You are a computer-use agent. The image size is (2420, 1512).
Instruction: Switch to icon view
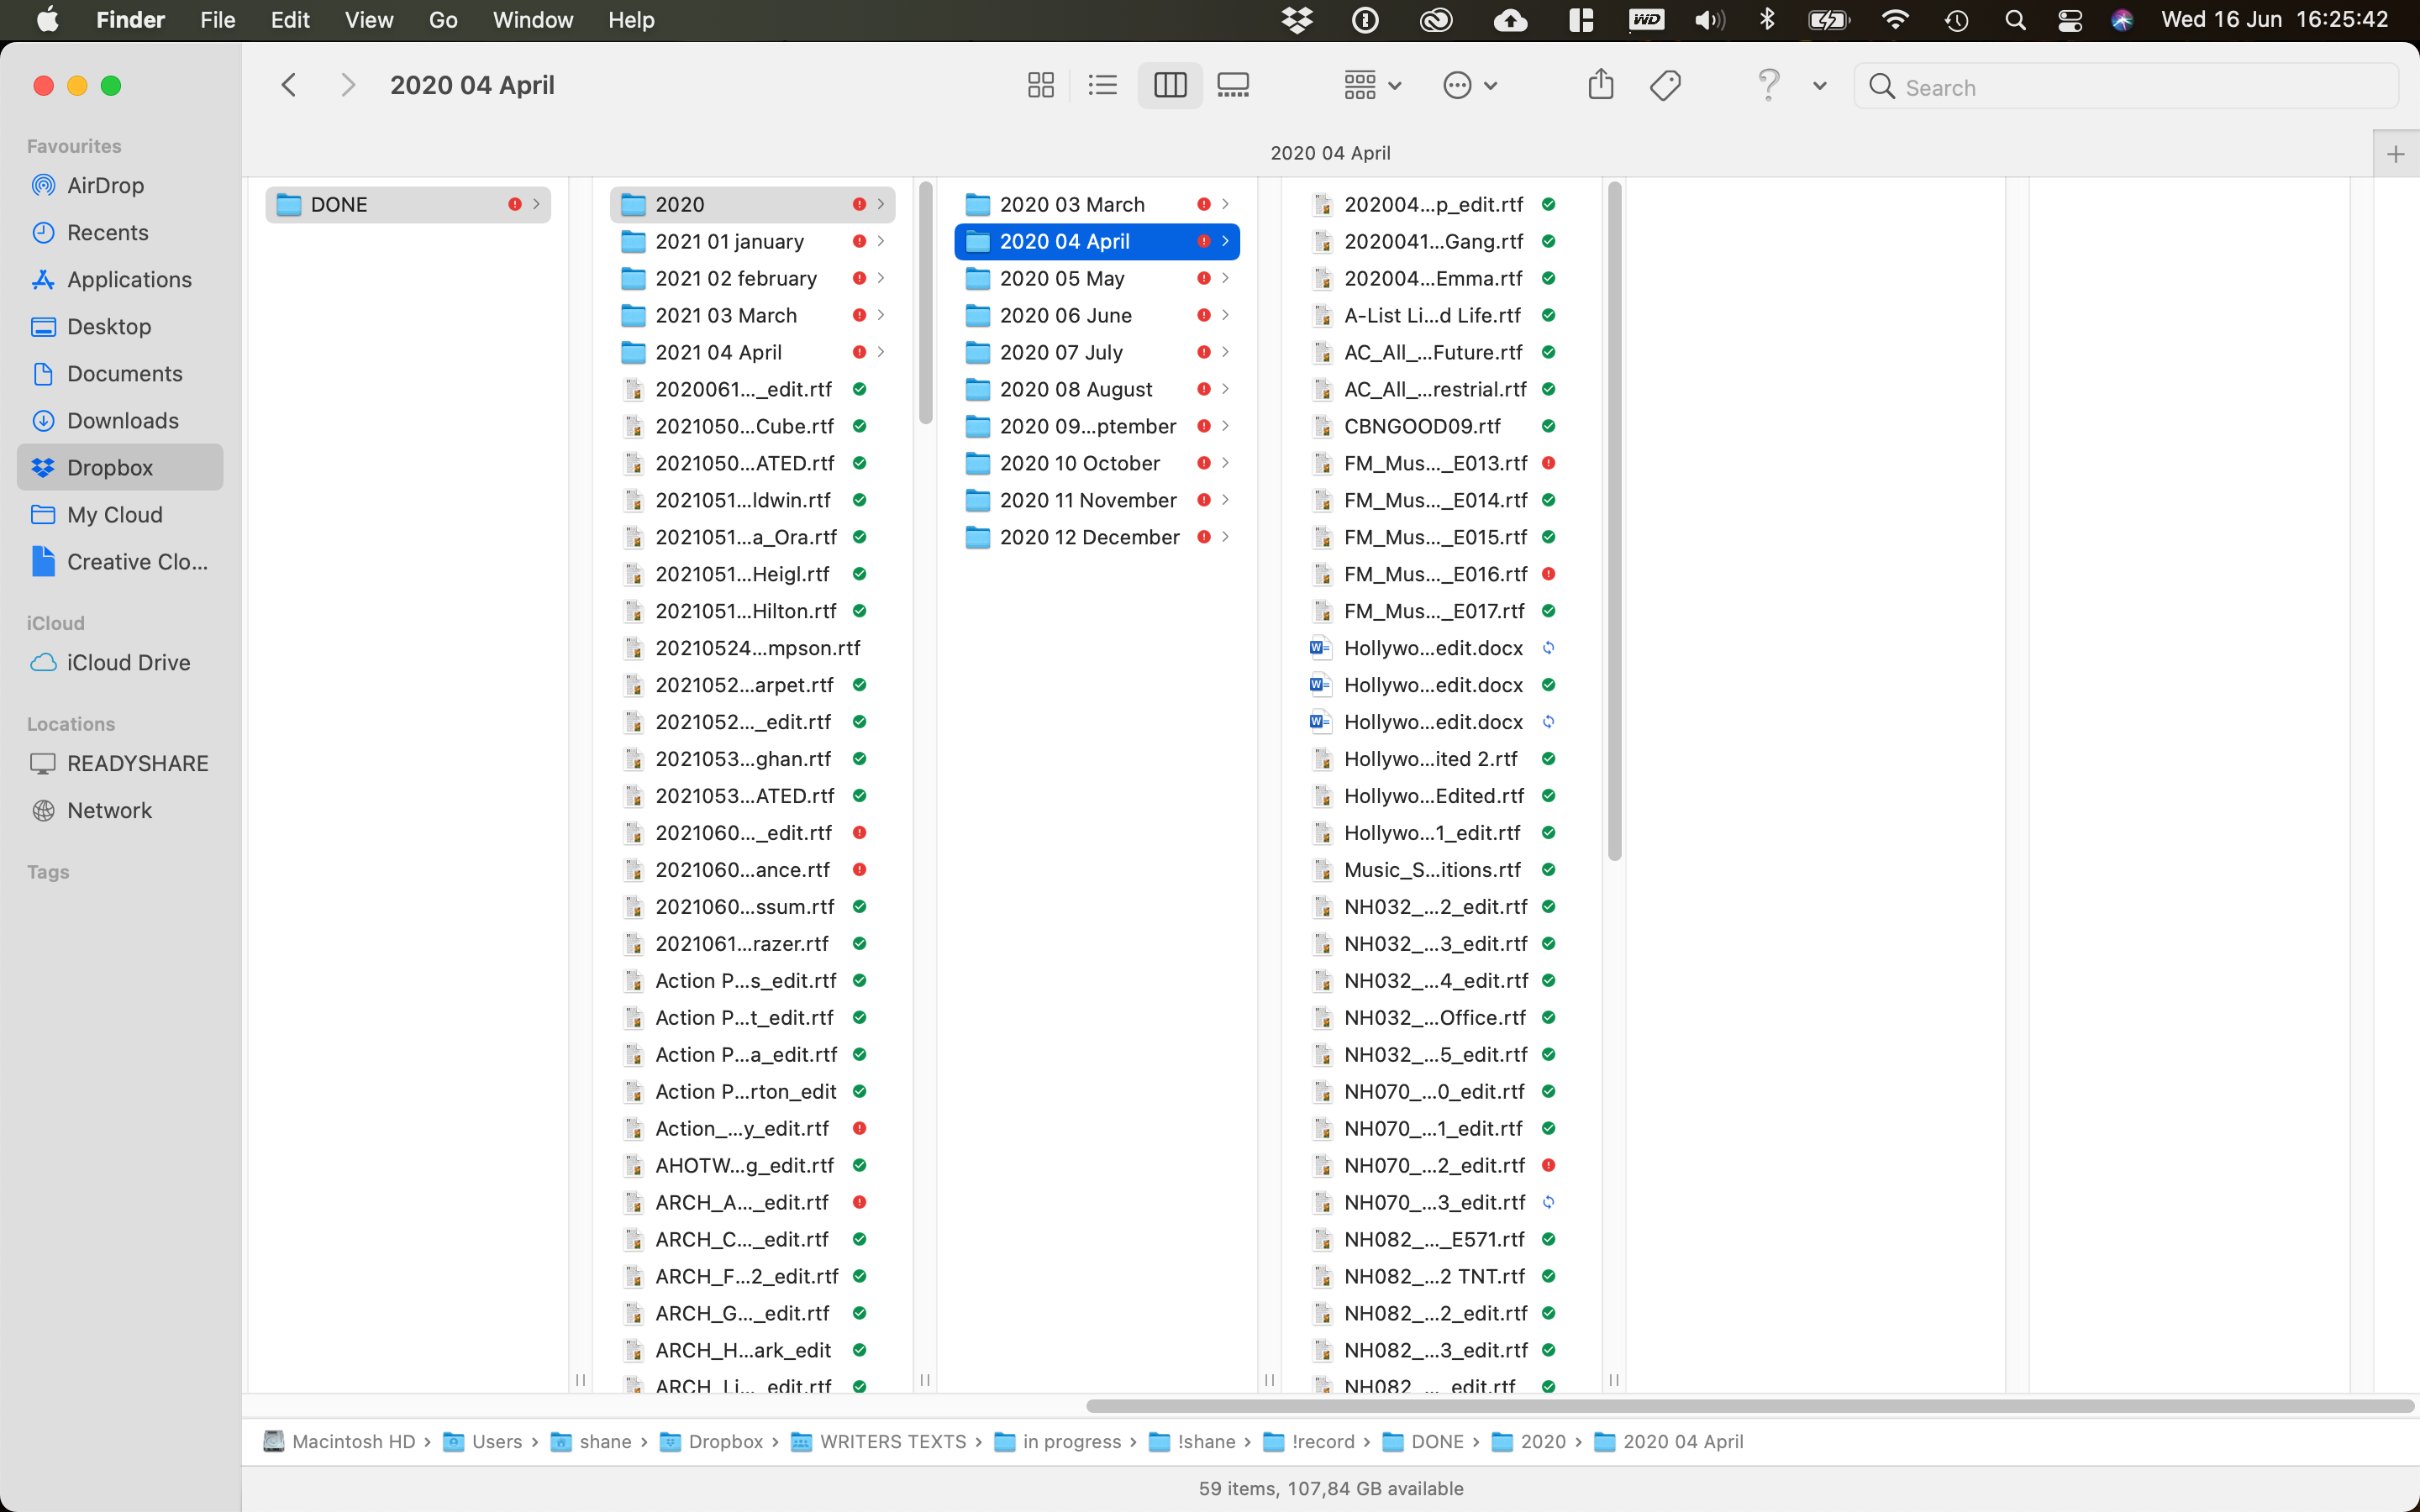[1039, 85]
